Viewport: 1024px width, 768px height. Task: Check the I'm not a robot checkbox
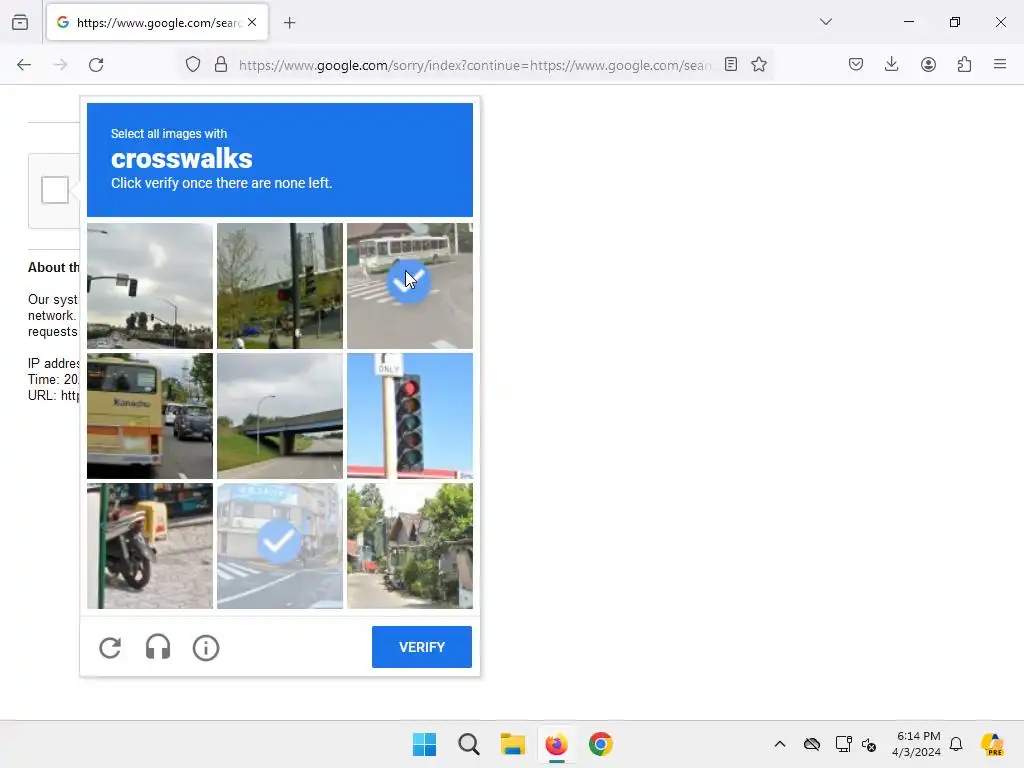click(55, 190)
